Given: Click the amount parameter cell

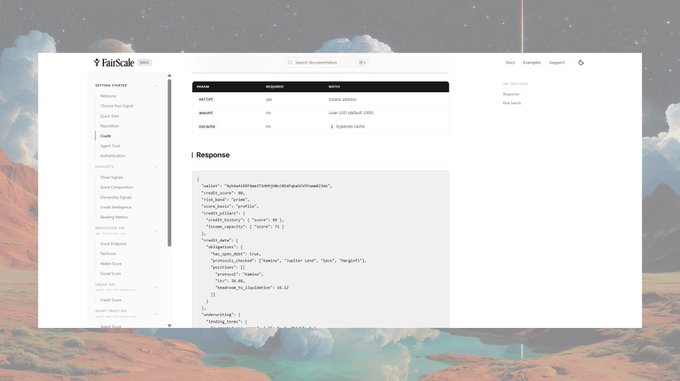Looking at the screenshot, I should click(206, 113).
